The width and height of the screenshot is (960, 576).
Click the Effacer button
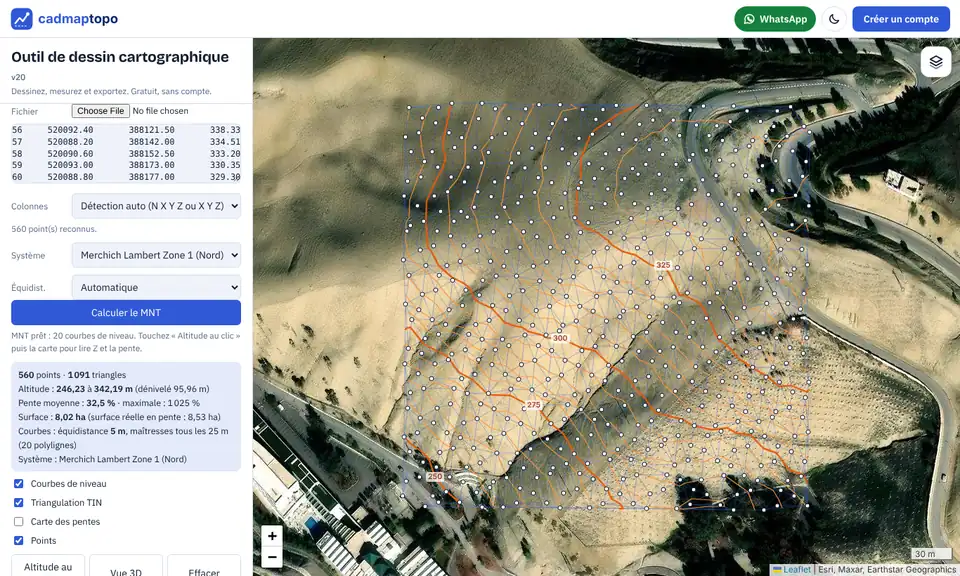(x=204, y=569)
